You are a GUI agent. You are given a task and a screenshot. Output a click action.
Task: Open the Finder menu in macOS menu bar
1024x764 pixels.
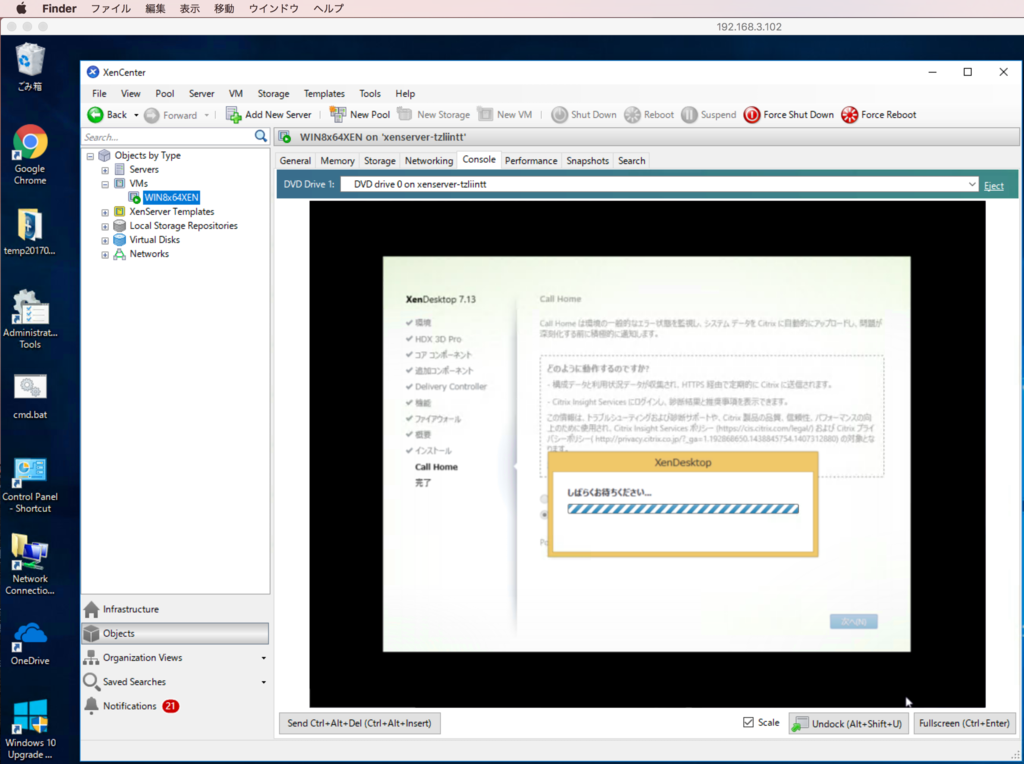pos(59,8)
